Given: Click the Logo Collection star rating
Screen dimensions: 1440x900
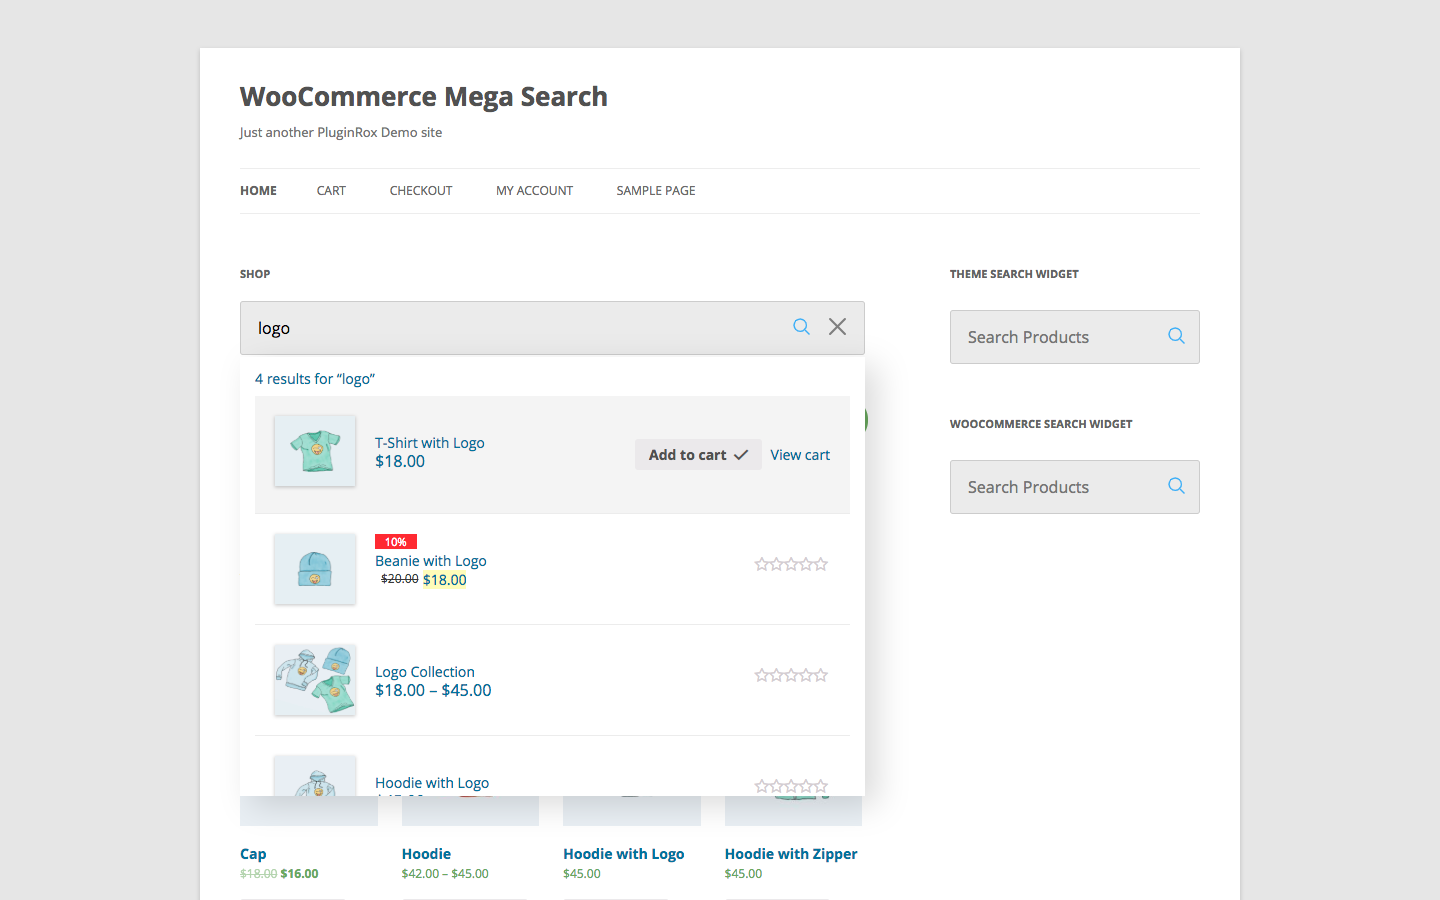Looking at the screenshot, I should click(791, 676).
